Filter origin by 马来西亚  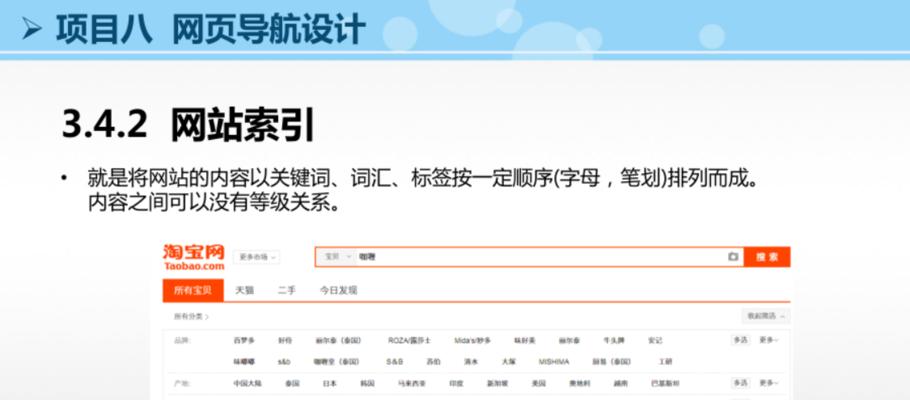coord(412,384)
